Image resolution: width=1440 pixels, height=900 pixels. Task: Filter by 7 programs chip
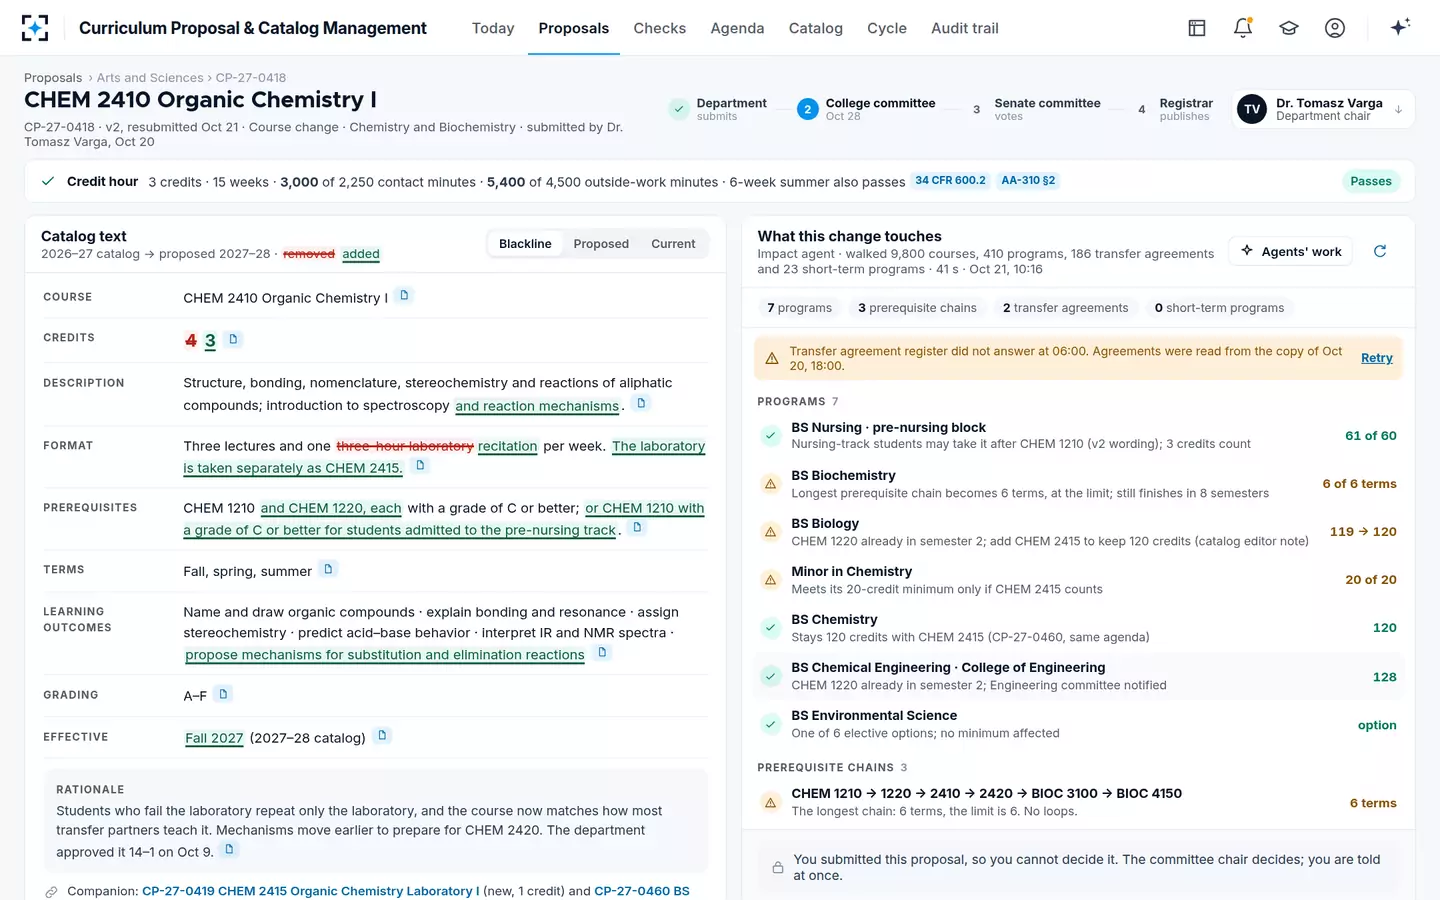799,308
